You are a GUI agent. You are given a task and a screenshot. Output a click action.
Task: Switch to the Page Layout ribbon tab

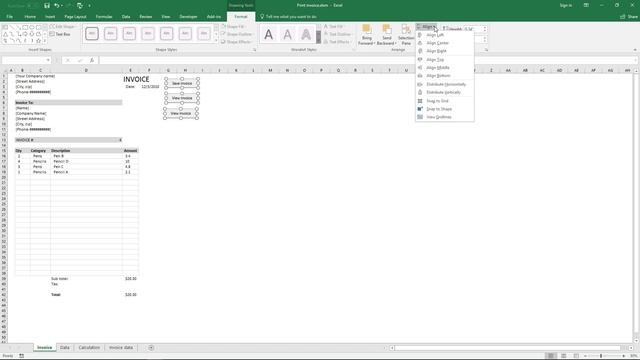75,17
